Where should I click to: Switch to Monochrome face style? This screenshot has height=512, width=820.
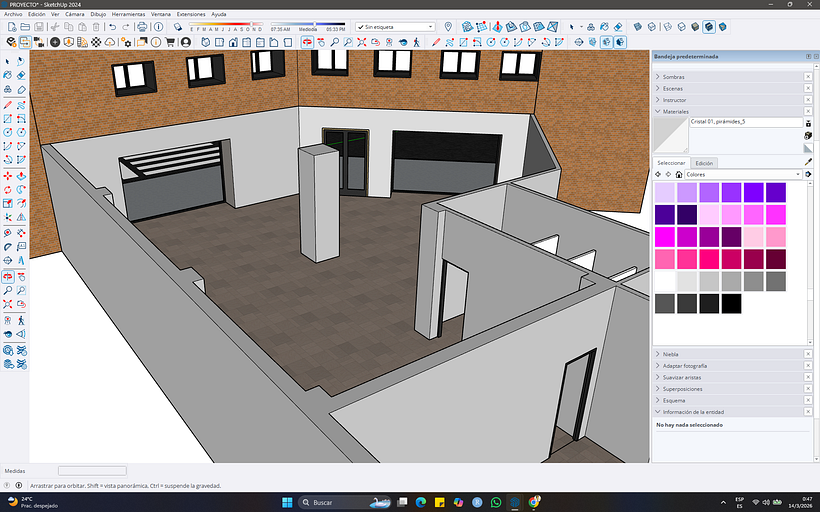point(723,27)
